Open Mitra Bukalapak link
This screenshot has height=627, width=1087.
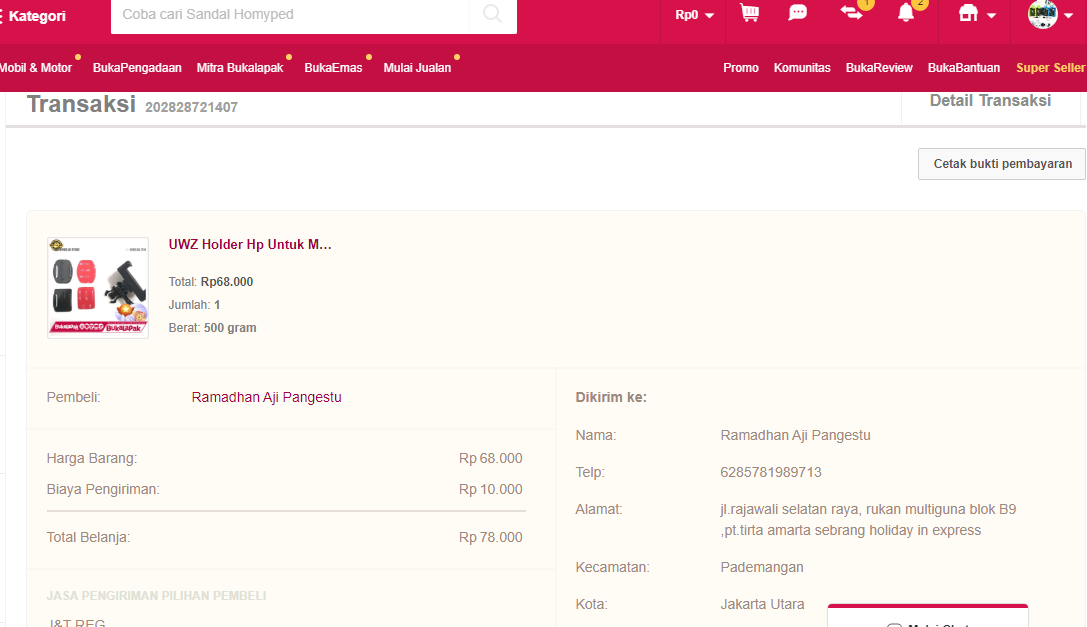coord(240,68)
